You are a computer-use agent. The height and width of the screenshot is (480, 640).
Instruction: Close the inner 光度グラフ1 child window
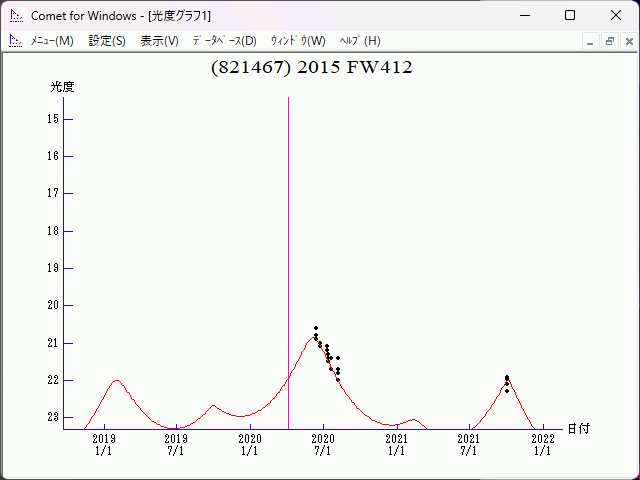pos(627,41)
